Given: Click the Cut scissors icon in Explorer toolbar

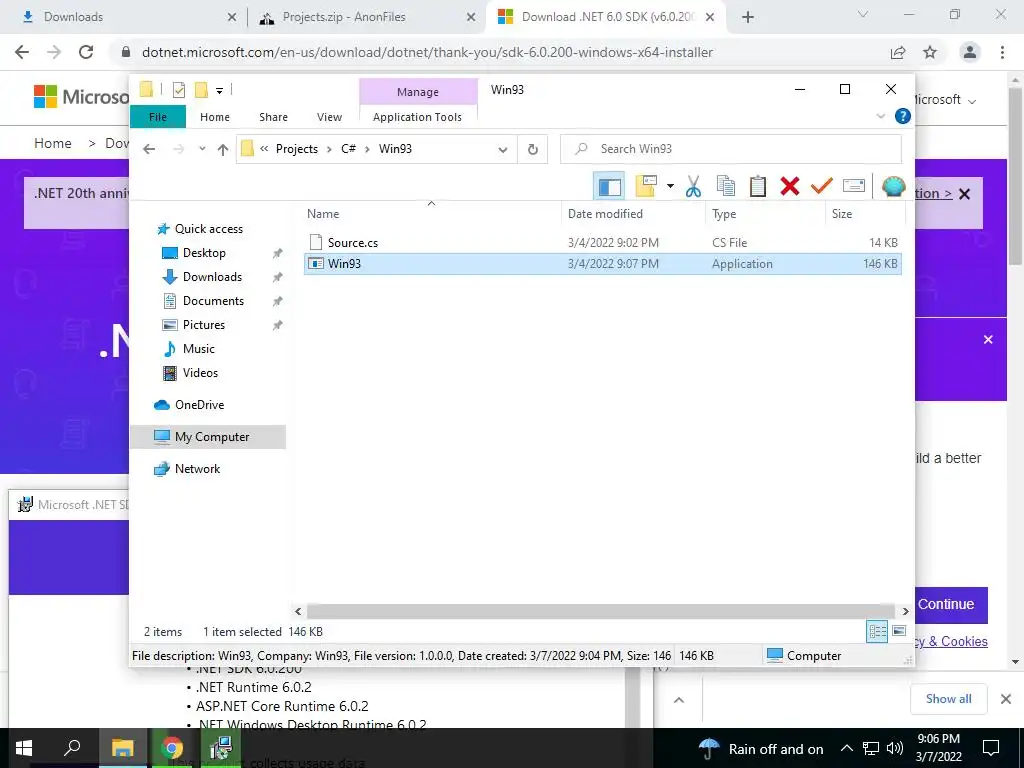Looking at the screenshot, I should pyautogui.click(x=693, y=187).
